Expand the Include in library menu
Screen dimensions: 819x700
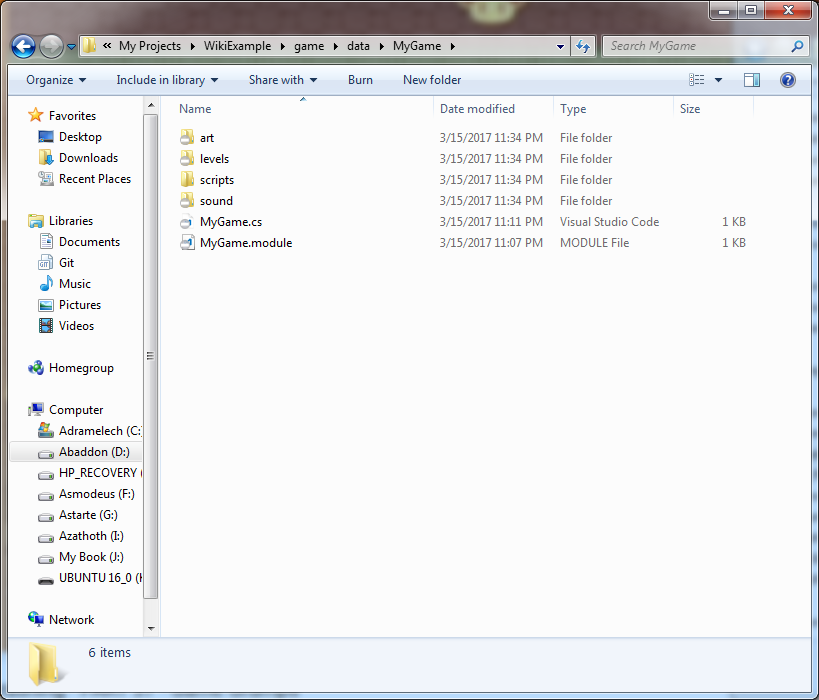[x=167, y=80]
